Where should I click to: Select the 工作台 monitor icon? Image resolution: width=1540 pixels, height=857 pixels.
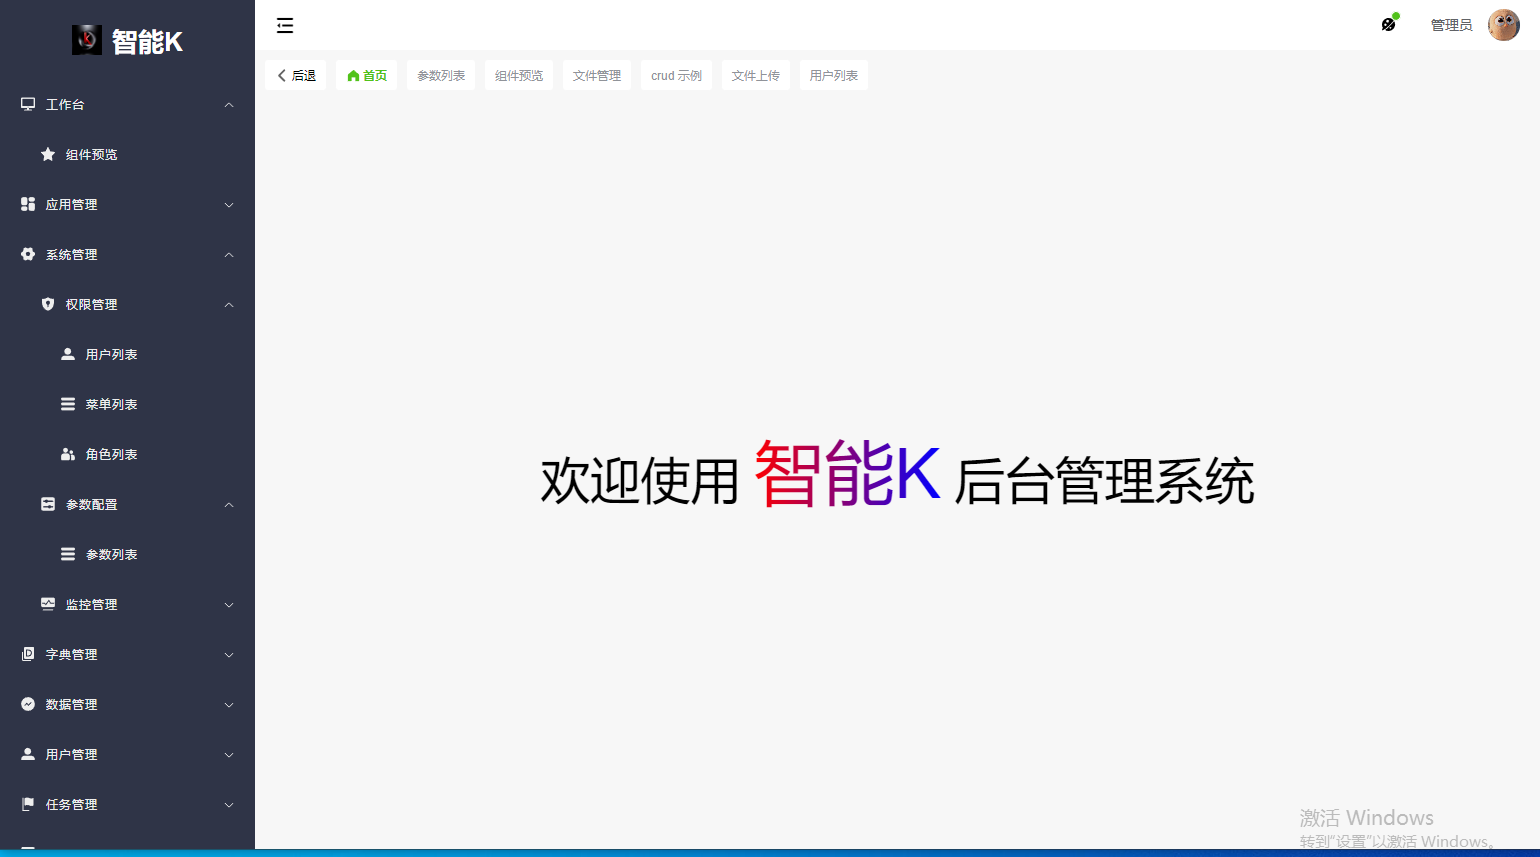coord(27,103)
